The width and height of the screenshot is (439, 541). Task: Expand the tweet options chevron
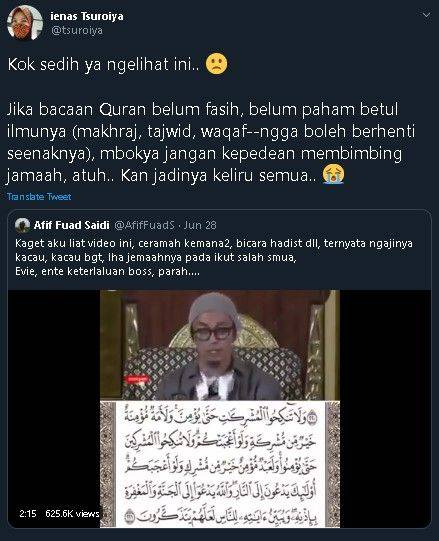point(427,15)
